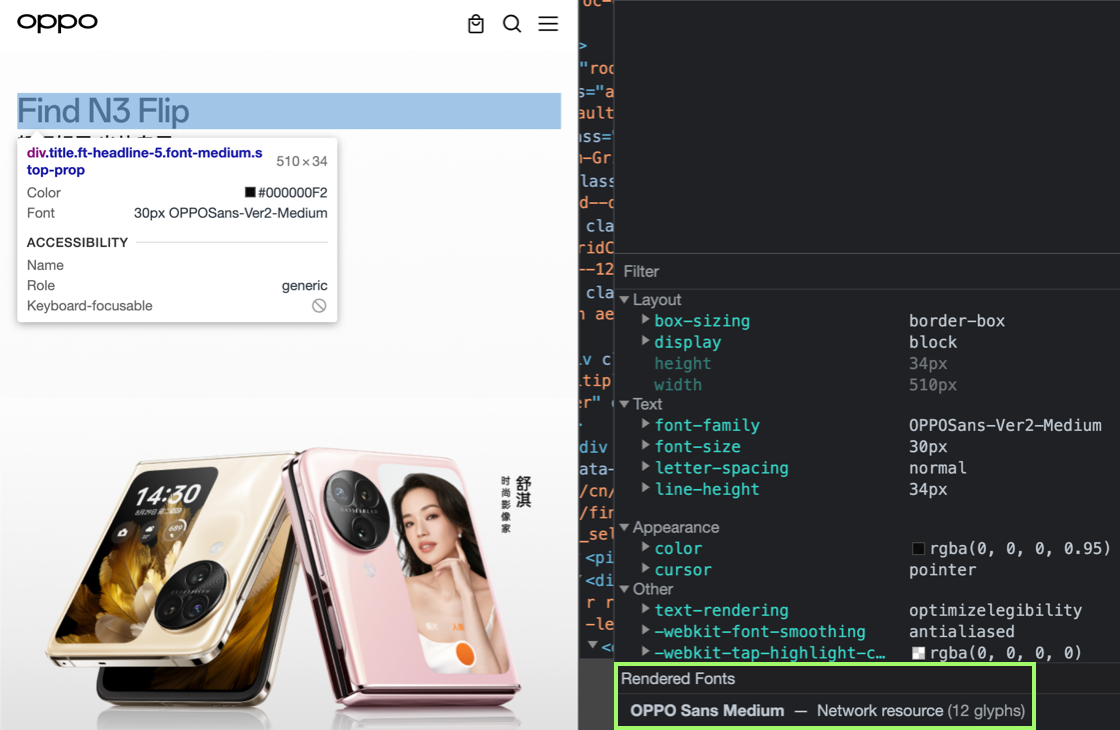Collapse the Text group
Screen dimensions: 1120x730
tap(625, 404)
